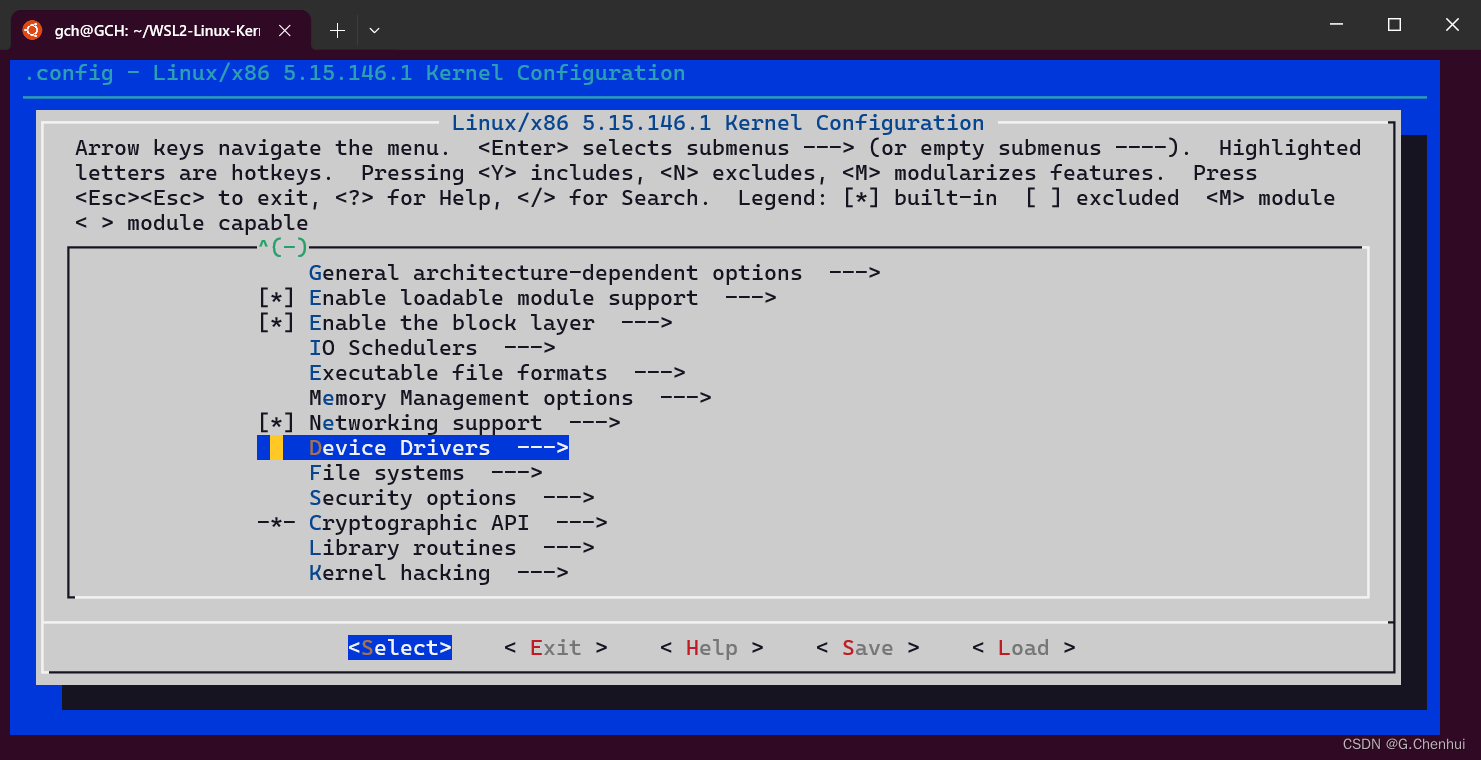Image resolution: width=1481 pixels, height=760 pixels.
Task: Click the '.config - Linux/x86 5.15.146.1' title text
Action: point(218,73)
